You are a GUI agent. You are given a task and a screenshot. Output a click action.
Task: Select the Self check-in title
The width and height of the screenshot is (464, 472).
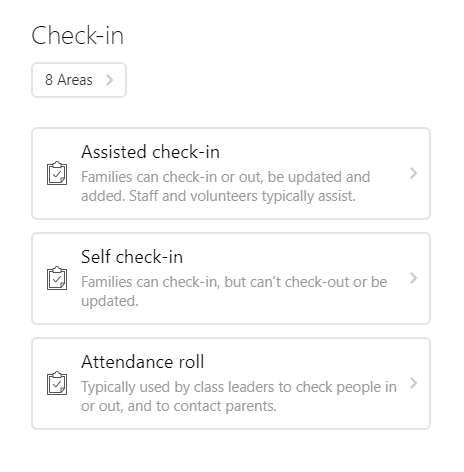[132, 257]
